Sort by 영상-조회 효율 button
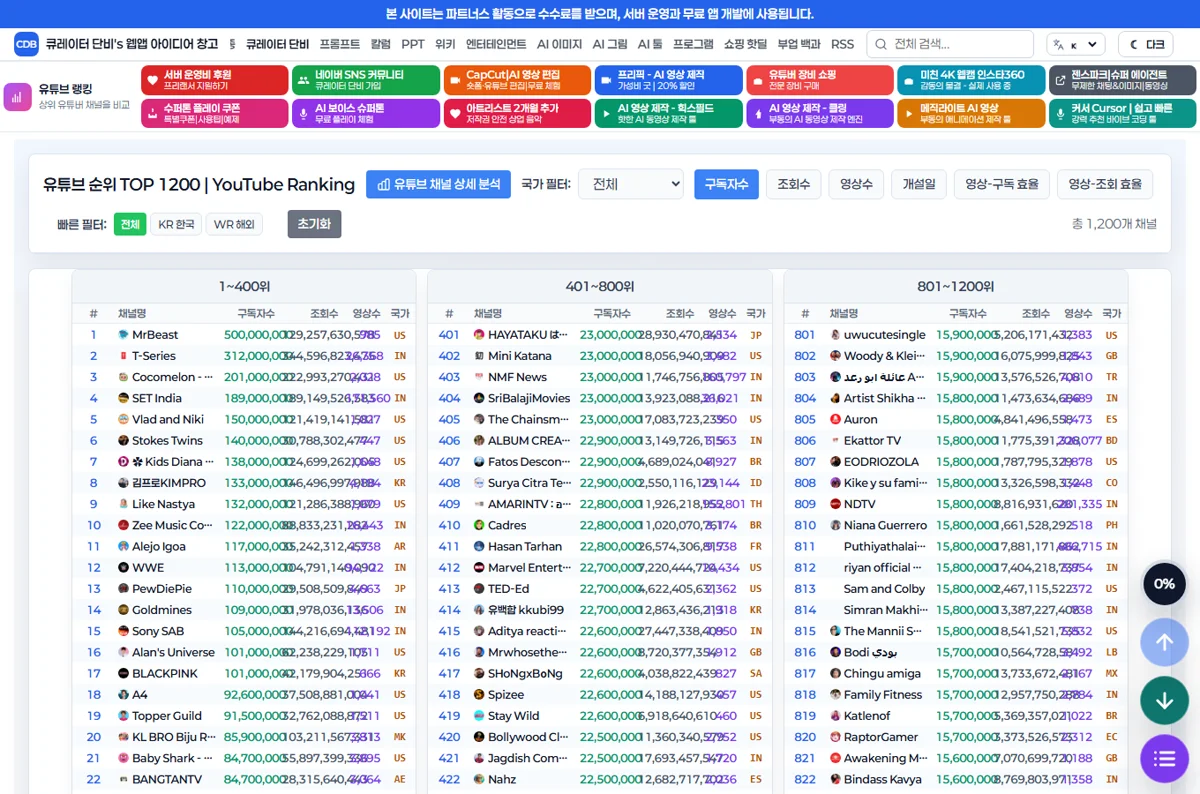The image size is (1200, 794). [1105, 184]
